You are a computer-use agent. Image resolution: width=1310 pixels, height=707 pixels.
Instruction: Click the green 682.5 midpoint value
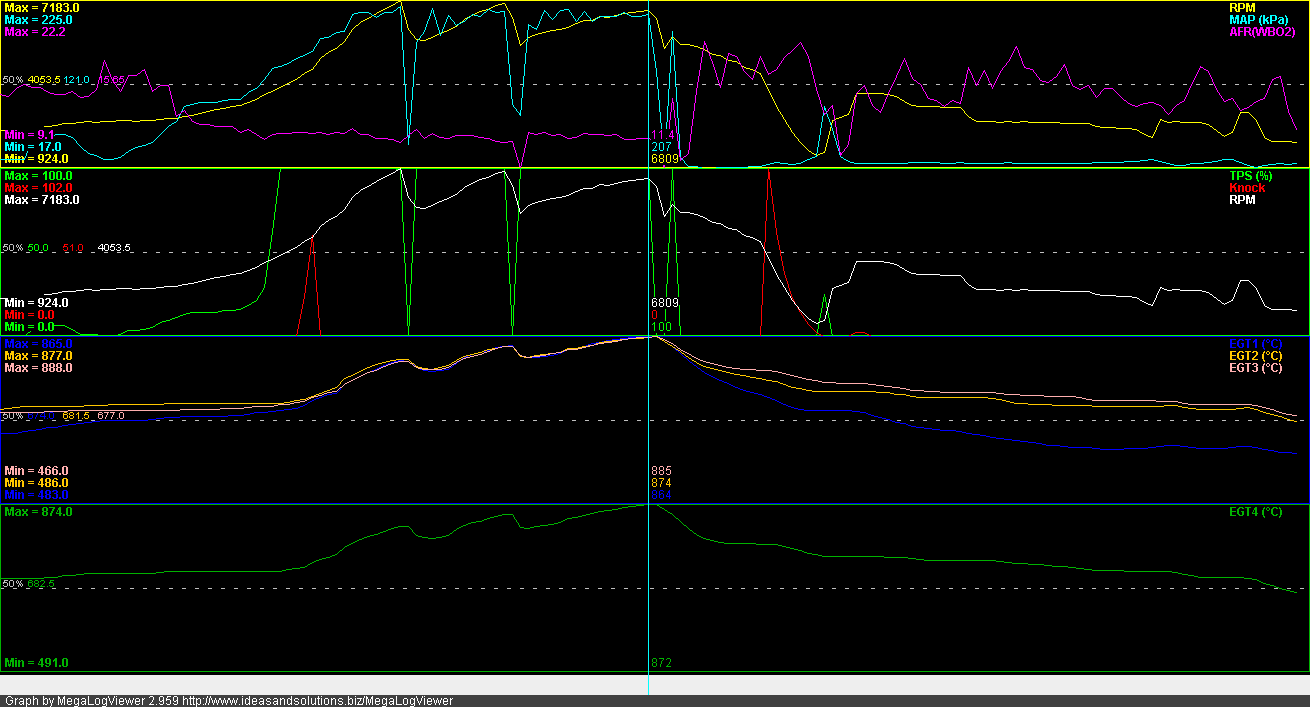pyautogui.click(x=41, y=584)
